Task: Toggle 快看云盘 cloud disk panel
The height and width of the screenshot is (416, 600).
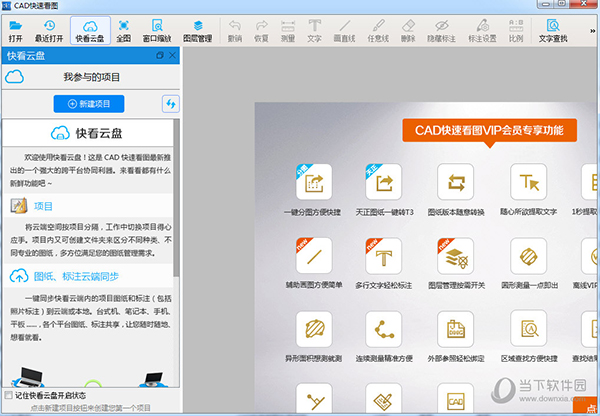Action: pyautogui.click(x=90, y=31)
